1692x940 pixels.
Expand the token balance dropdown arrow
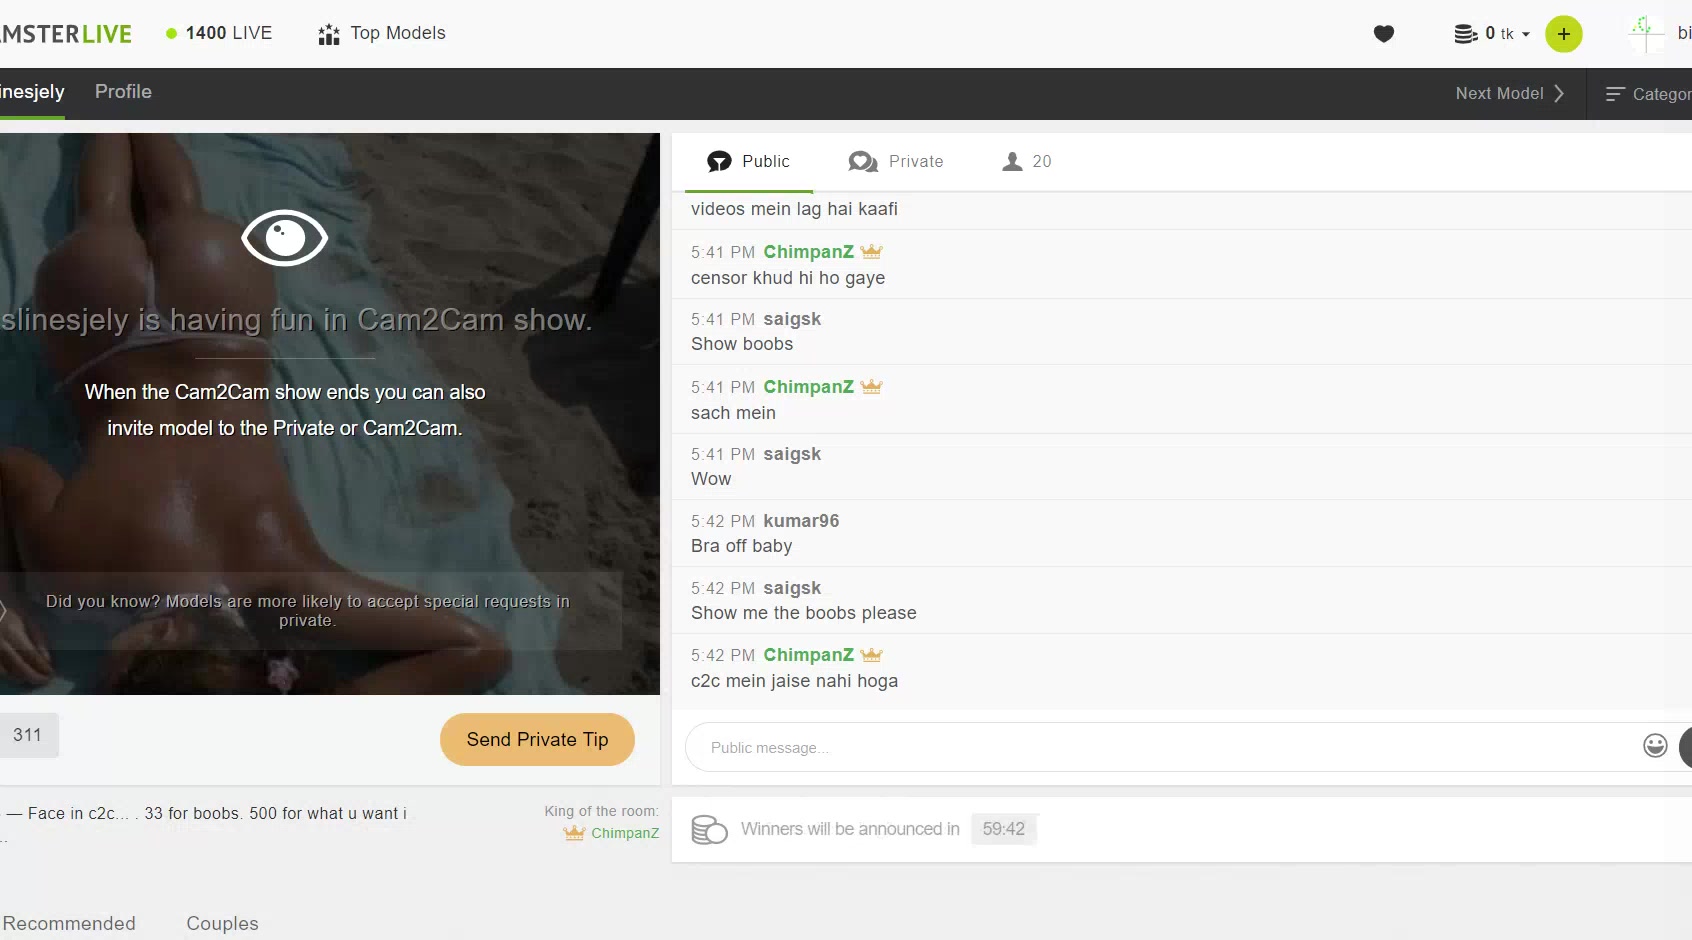click(x=1526, y=35)
